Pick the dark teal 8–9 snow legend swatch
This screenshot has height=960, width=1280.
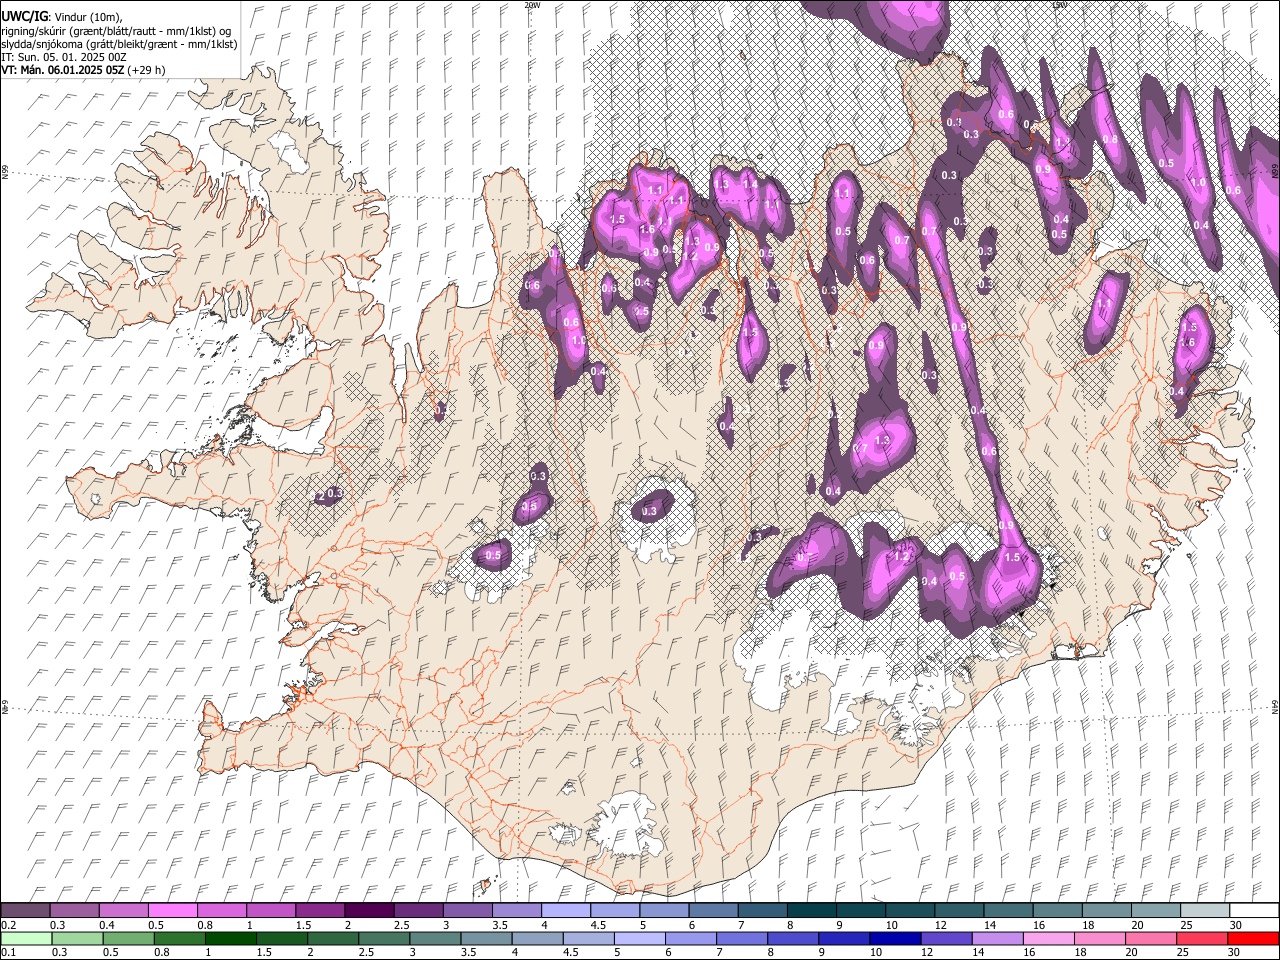(x=811, y=910)
